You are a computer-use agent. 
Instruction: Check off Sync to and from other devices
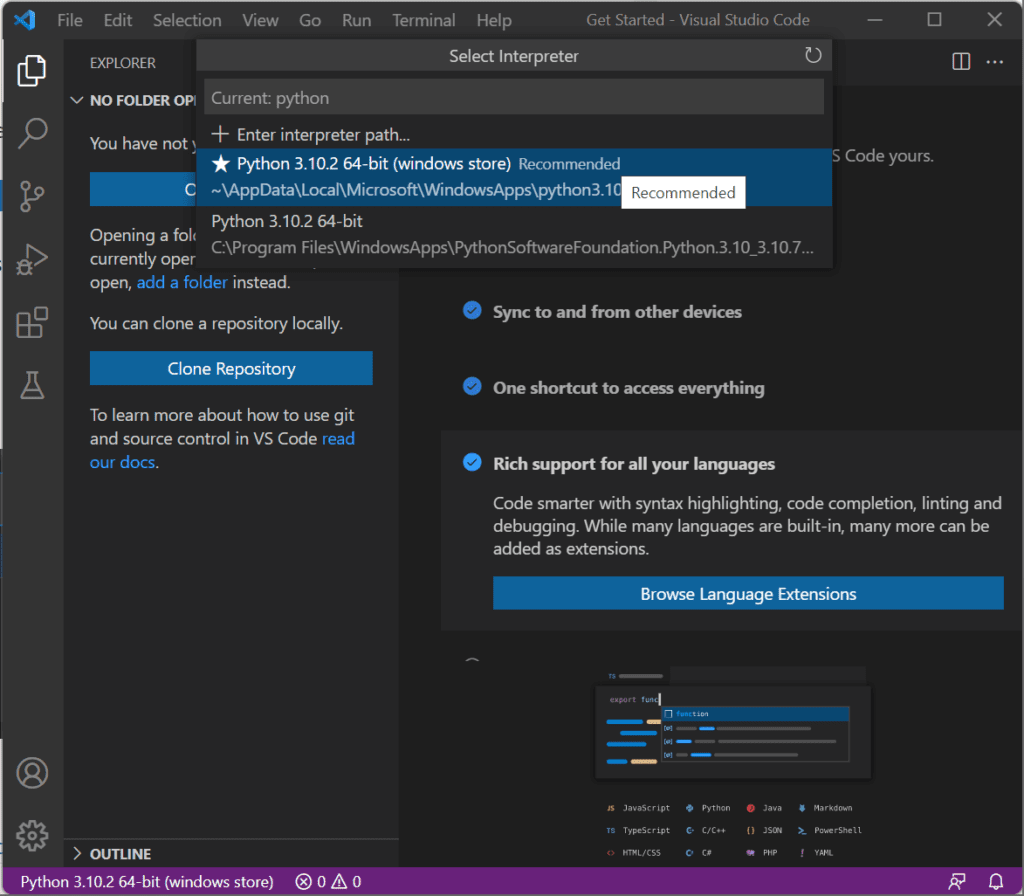pos(472,311)
